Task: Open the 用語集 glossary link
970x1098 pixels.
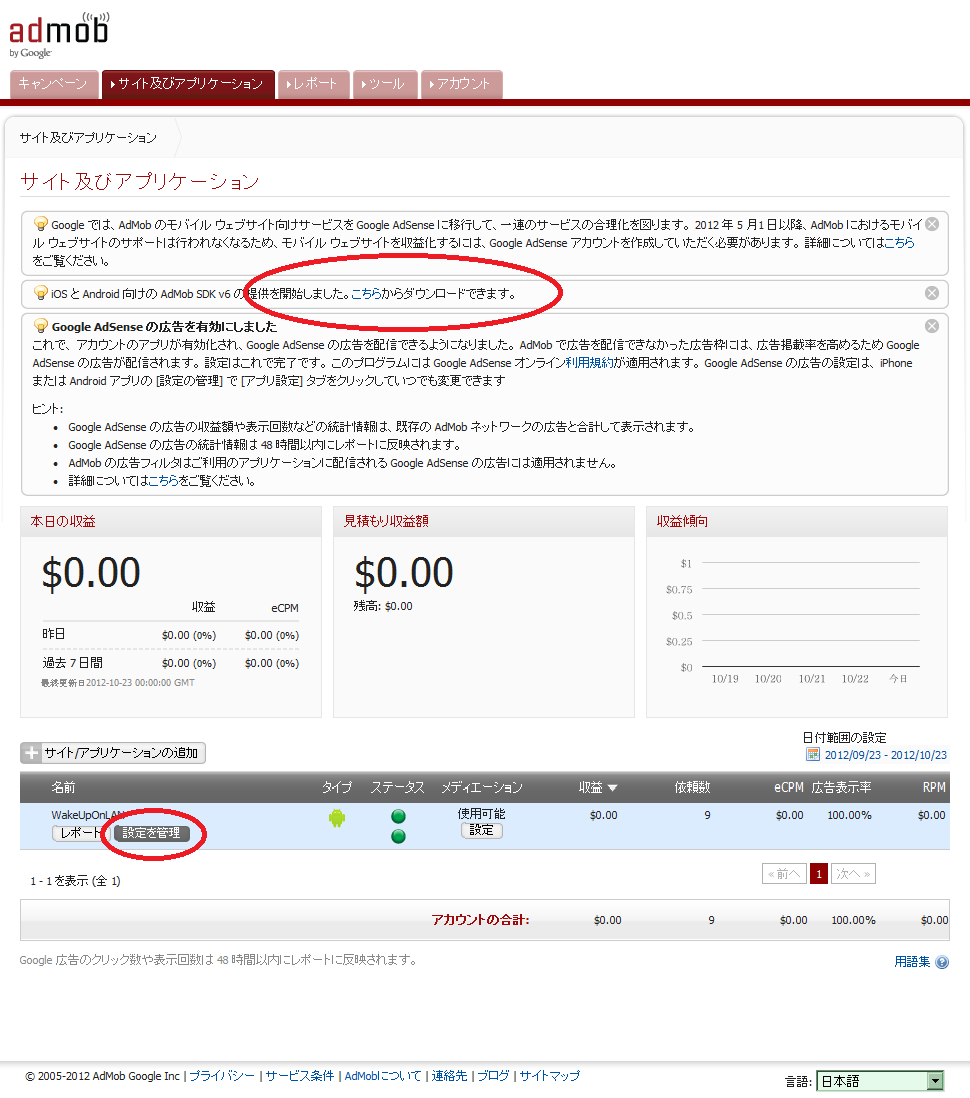Action: (x=912, y=962)
